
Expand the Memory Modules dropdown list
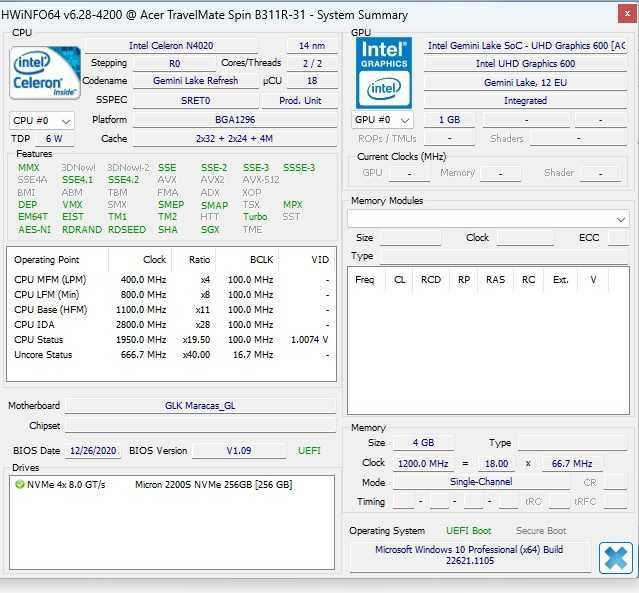coord(620,219)
